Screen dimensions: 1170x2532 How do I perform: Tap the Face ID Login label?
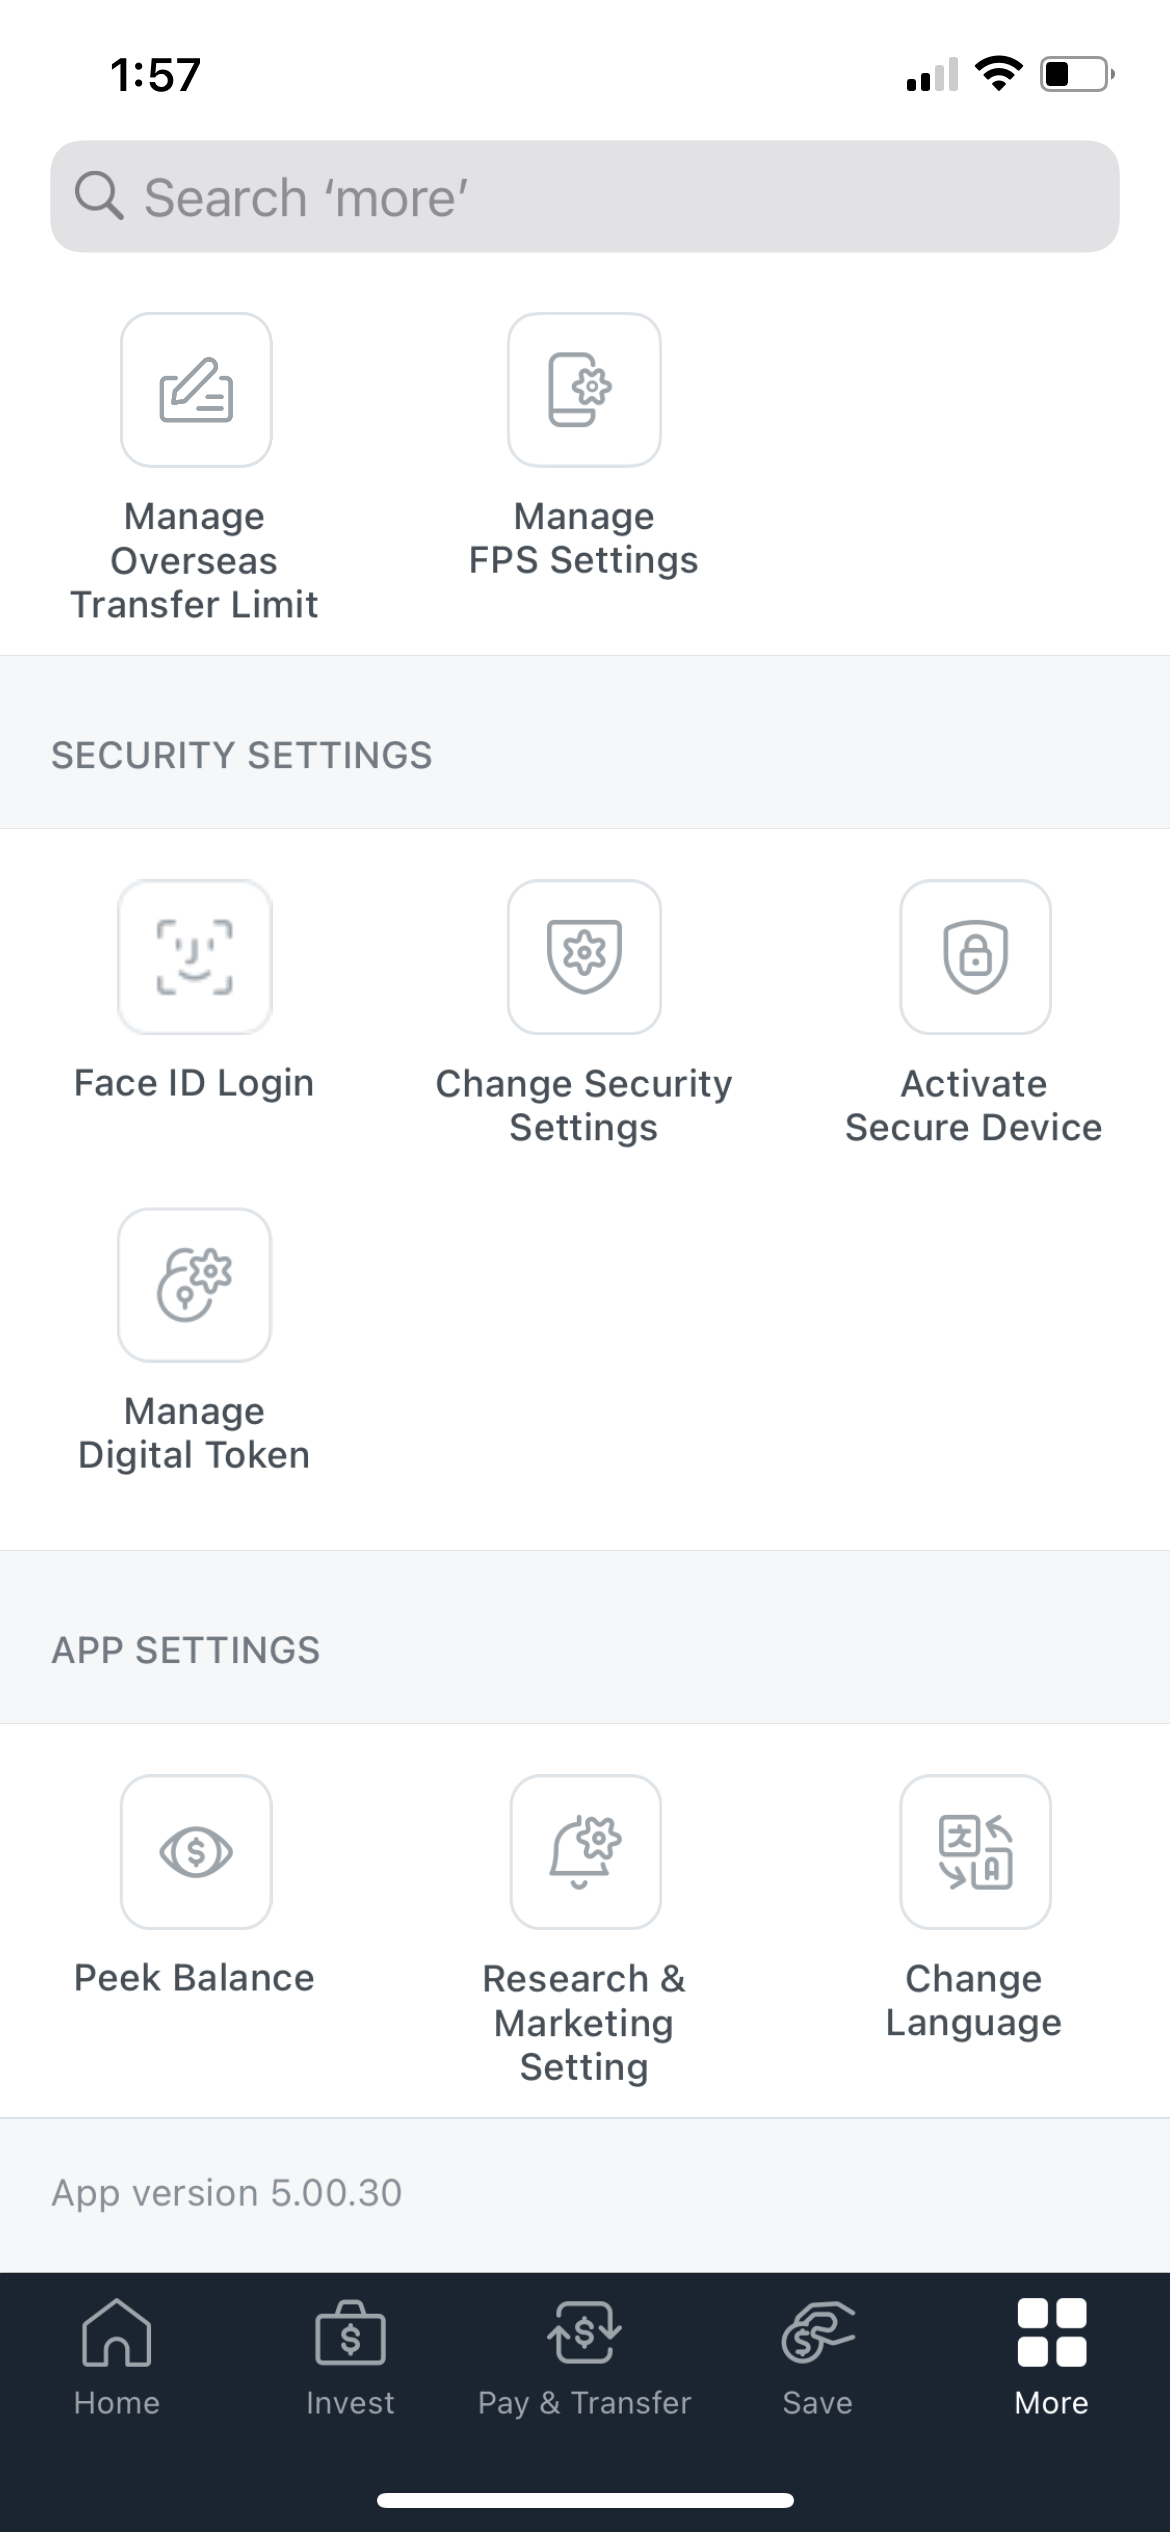(194, 1083)
